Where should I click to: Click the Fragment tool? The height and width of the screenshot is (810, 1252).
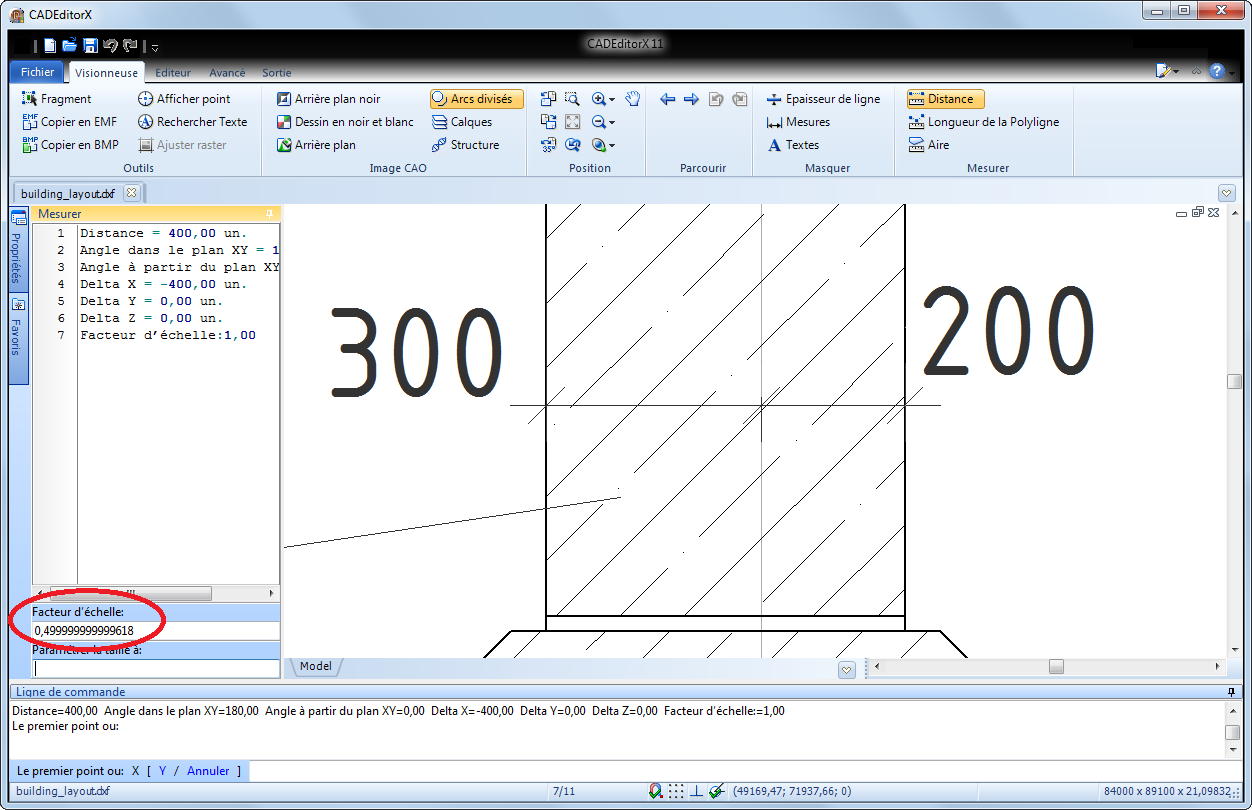click(56, 99)
